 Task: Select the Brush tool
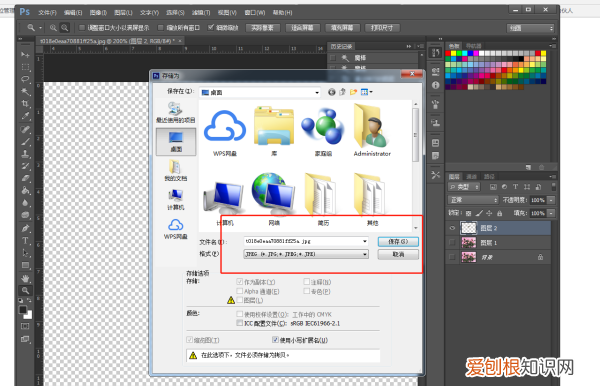[x=25, y=142]
